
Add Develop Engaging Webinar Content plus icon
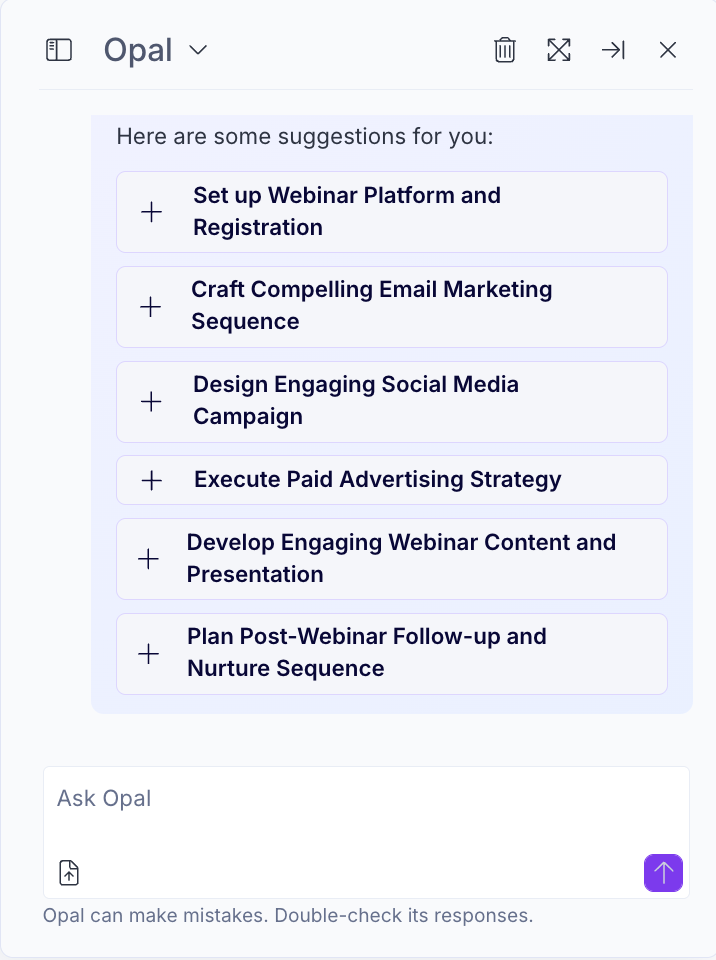[148, 559]
